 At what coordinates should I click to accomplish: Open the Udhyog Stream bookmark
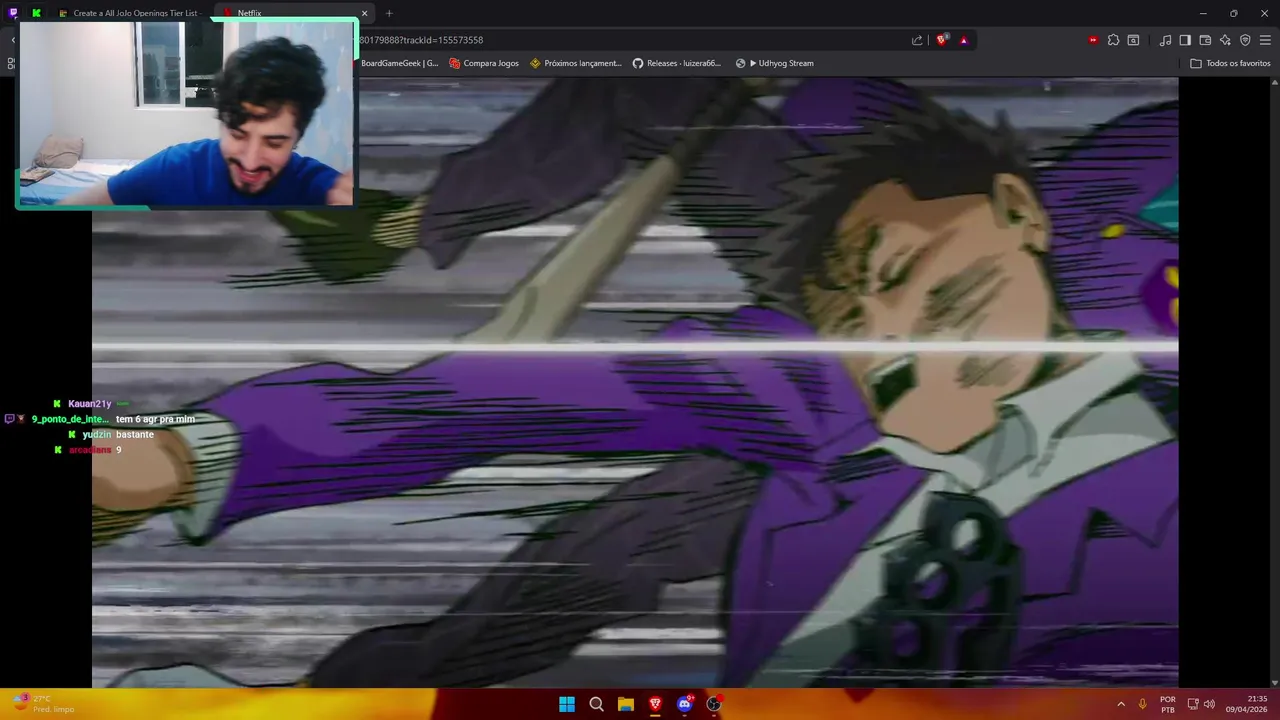pos(775,63)
